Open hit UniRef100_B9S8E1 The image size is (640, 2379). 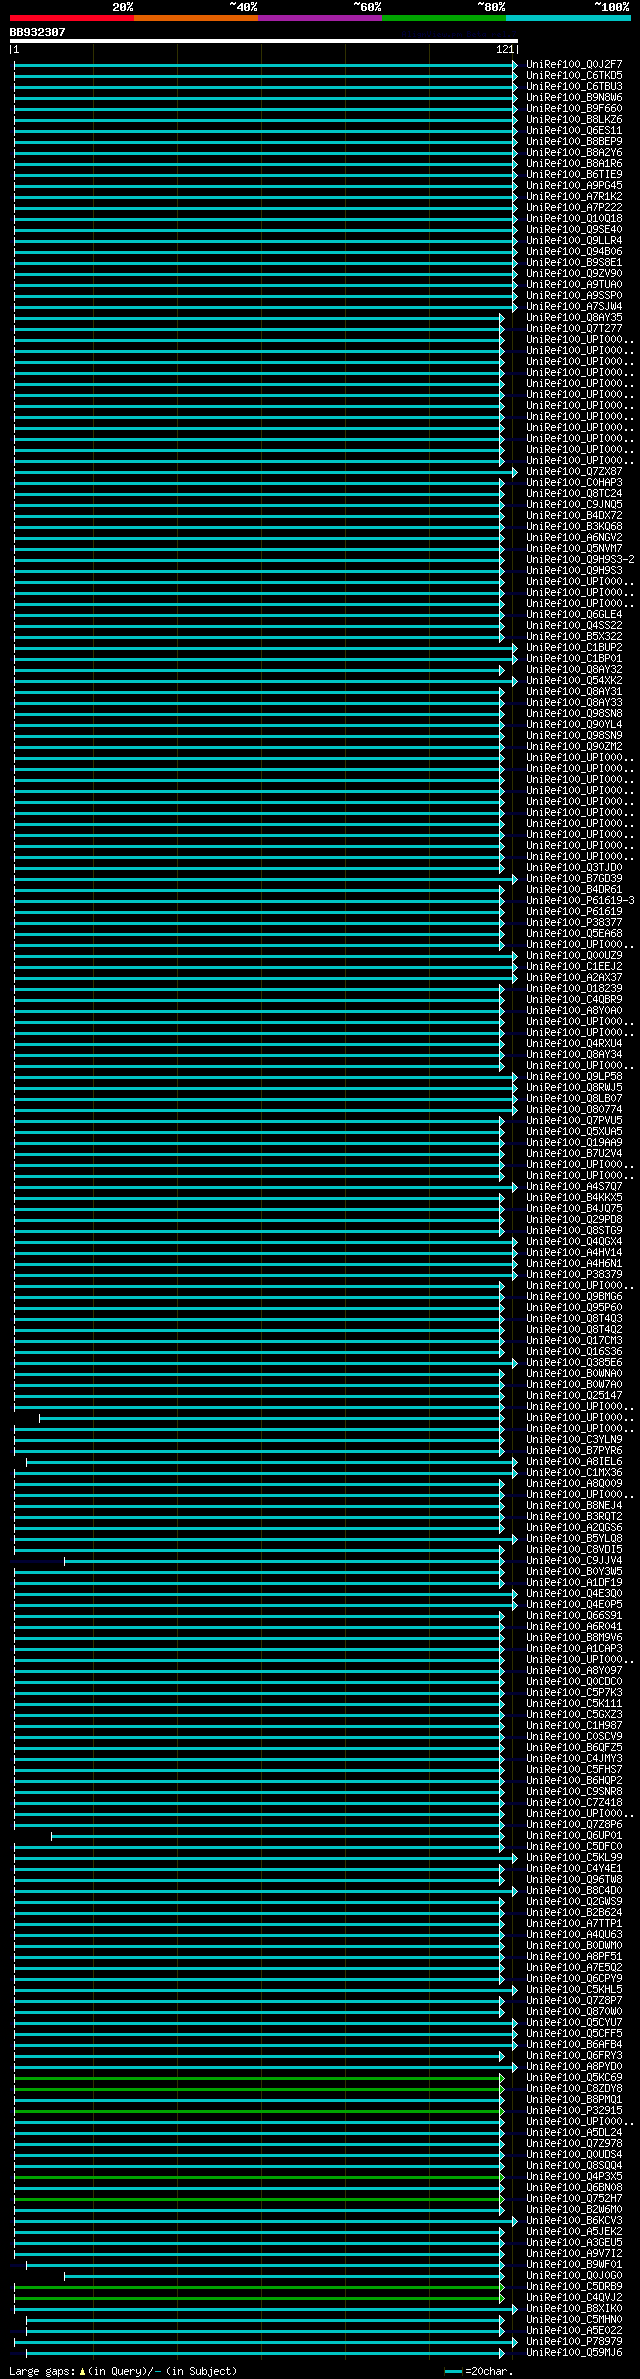[574, 262]
